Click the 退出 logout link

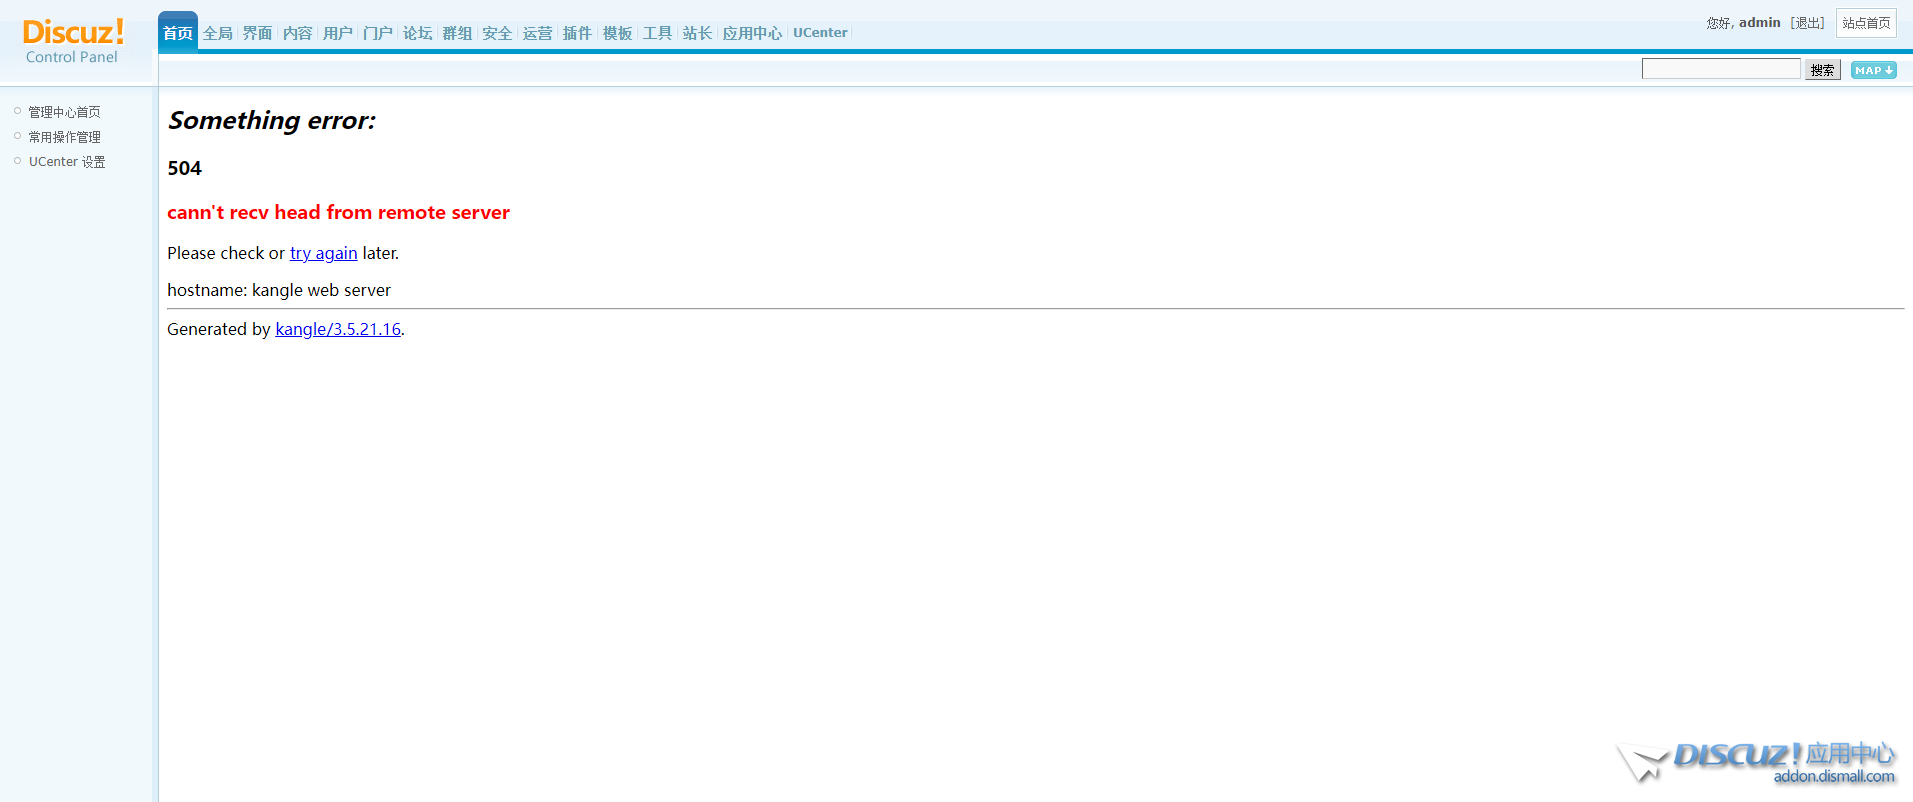click(1807, 23)
